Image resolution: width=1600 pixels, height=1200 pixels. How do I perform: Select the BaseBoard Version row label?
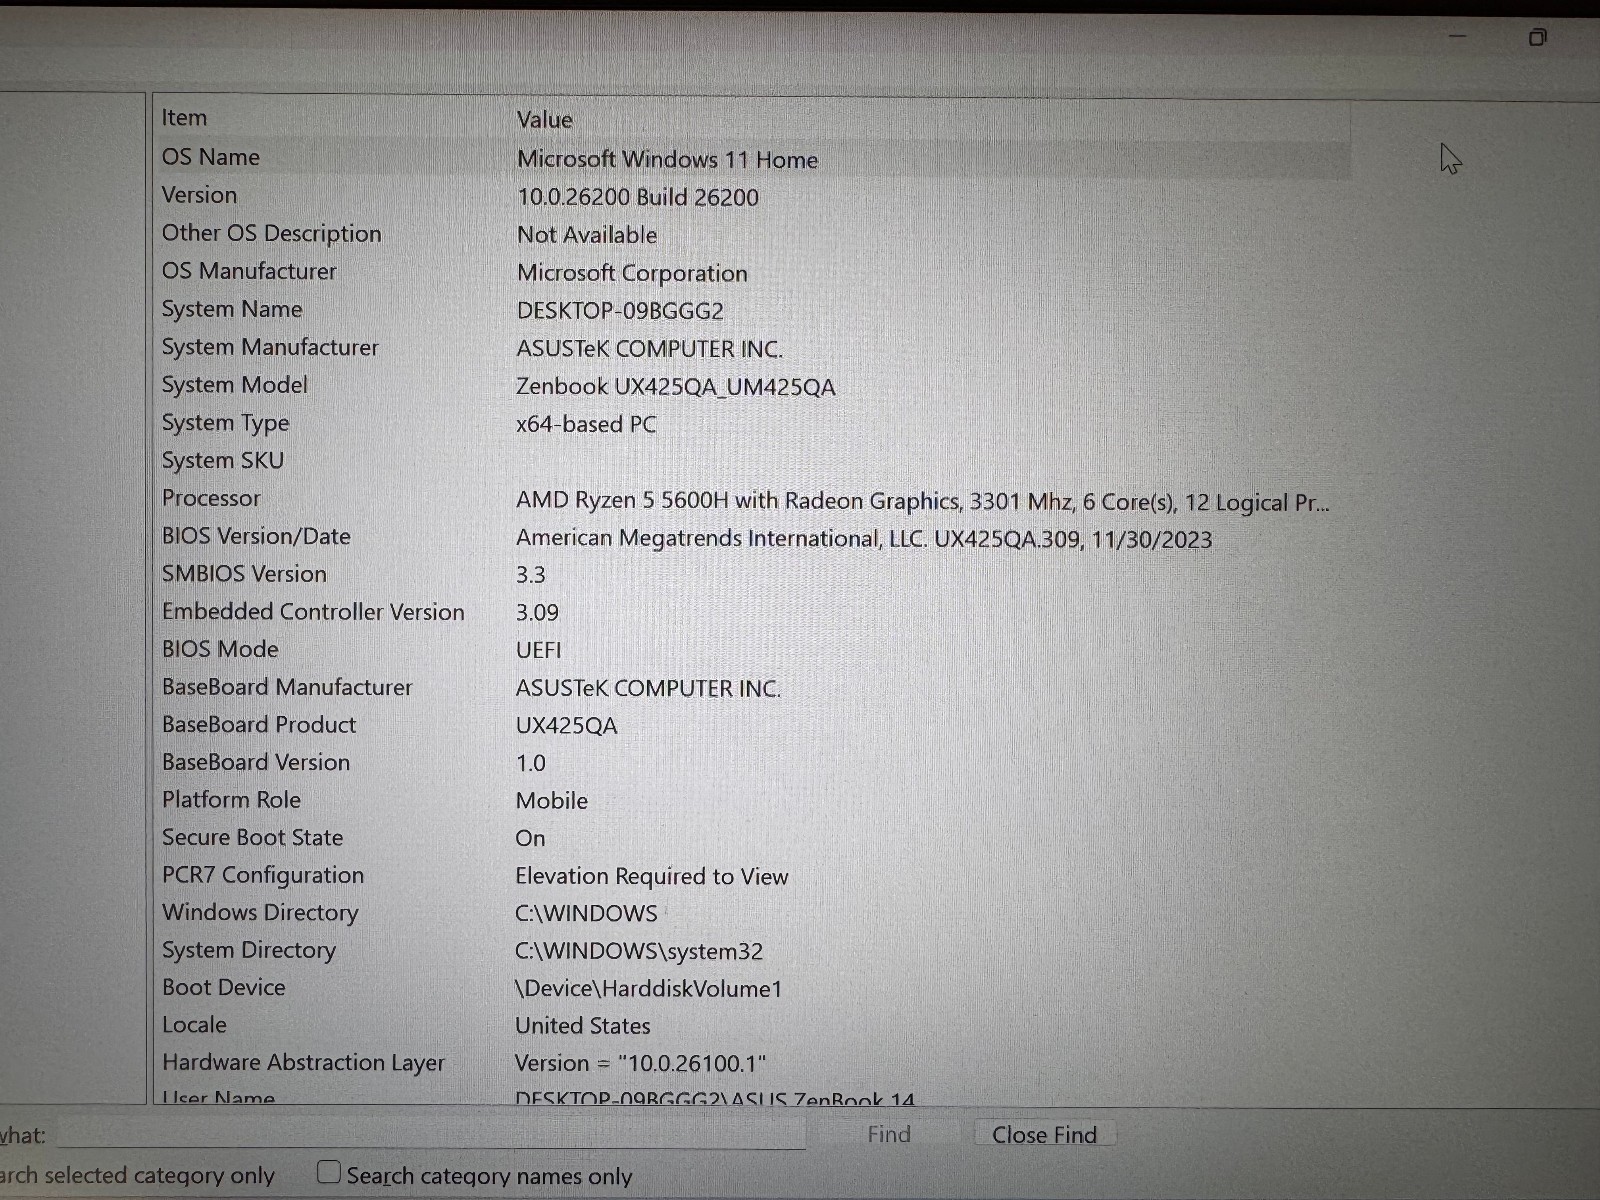[x=256, y=762]
